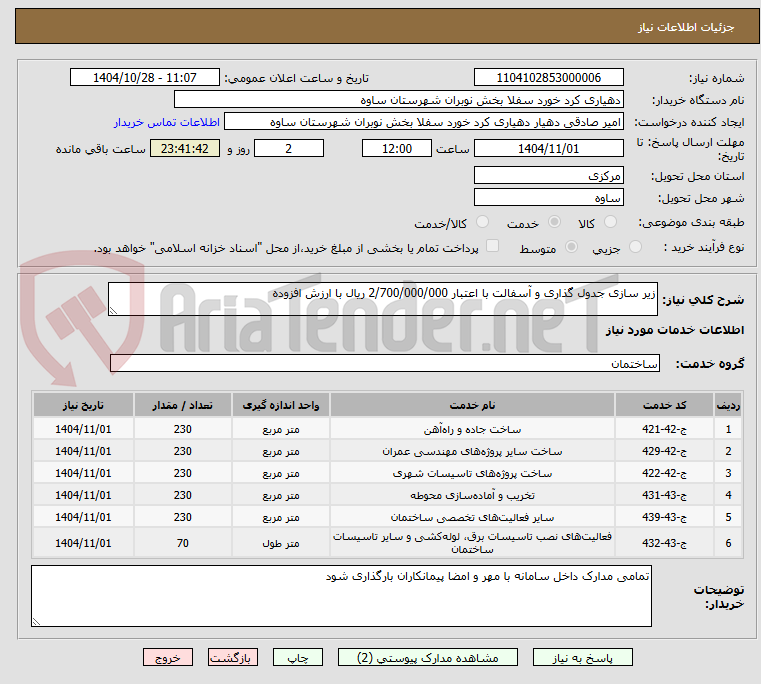
Task: Click the استان محل تحویل field مرکزی
Action: pyautogui.click(x=548, y=176)
